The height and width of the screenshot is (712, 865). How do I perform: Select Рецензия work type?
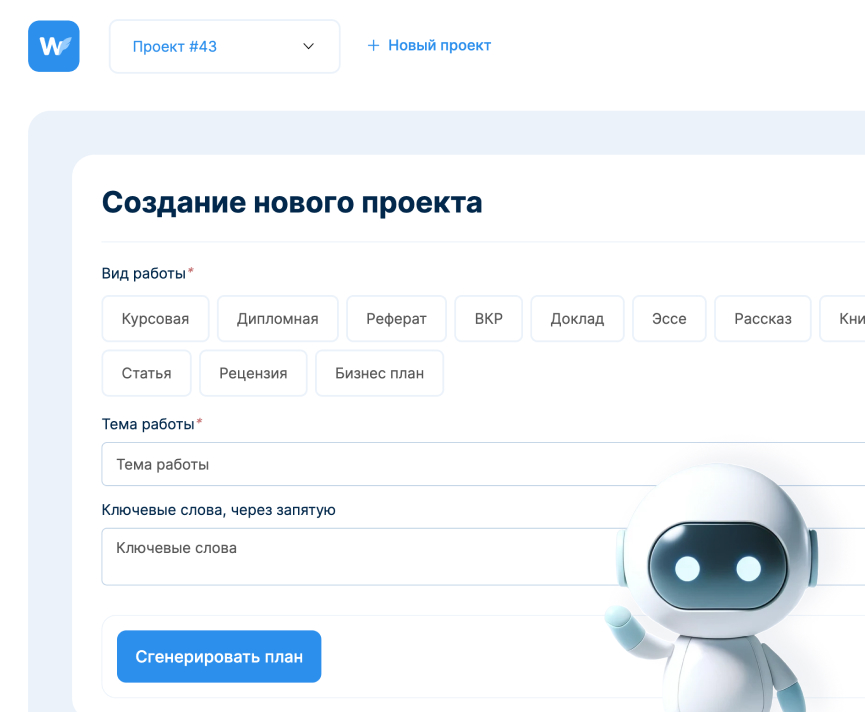point(253,373)
